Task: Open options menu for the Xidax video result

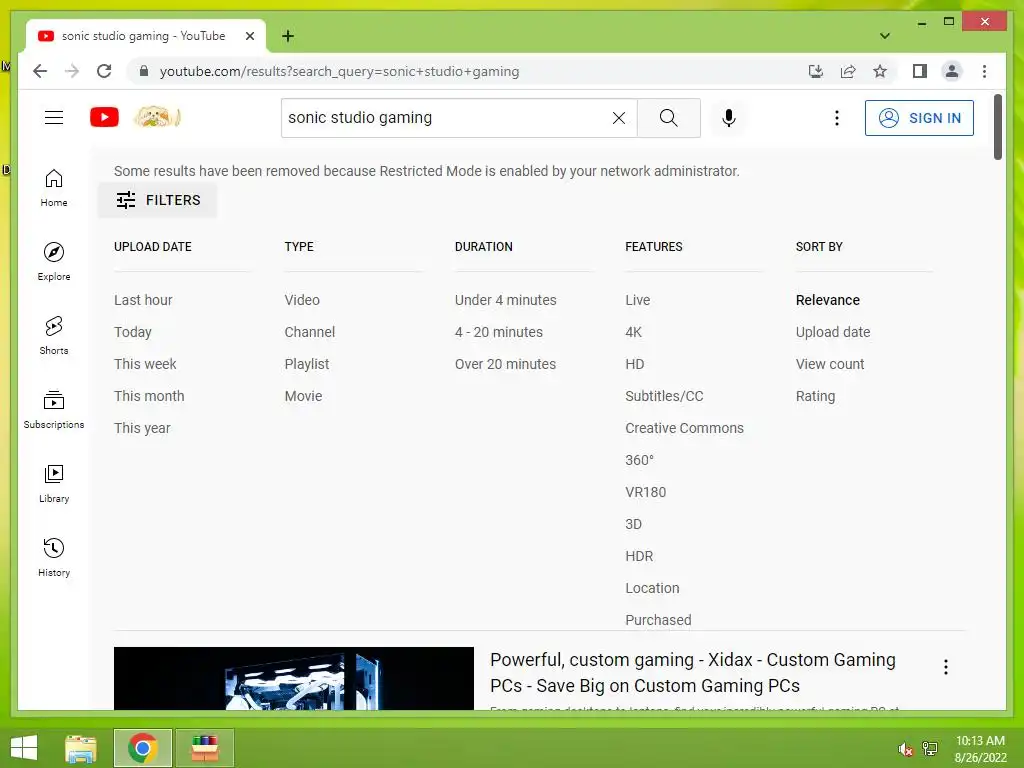Action: (946, 667)
